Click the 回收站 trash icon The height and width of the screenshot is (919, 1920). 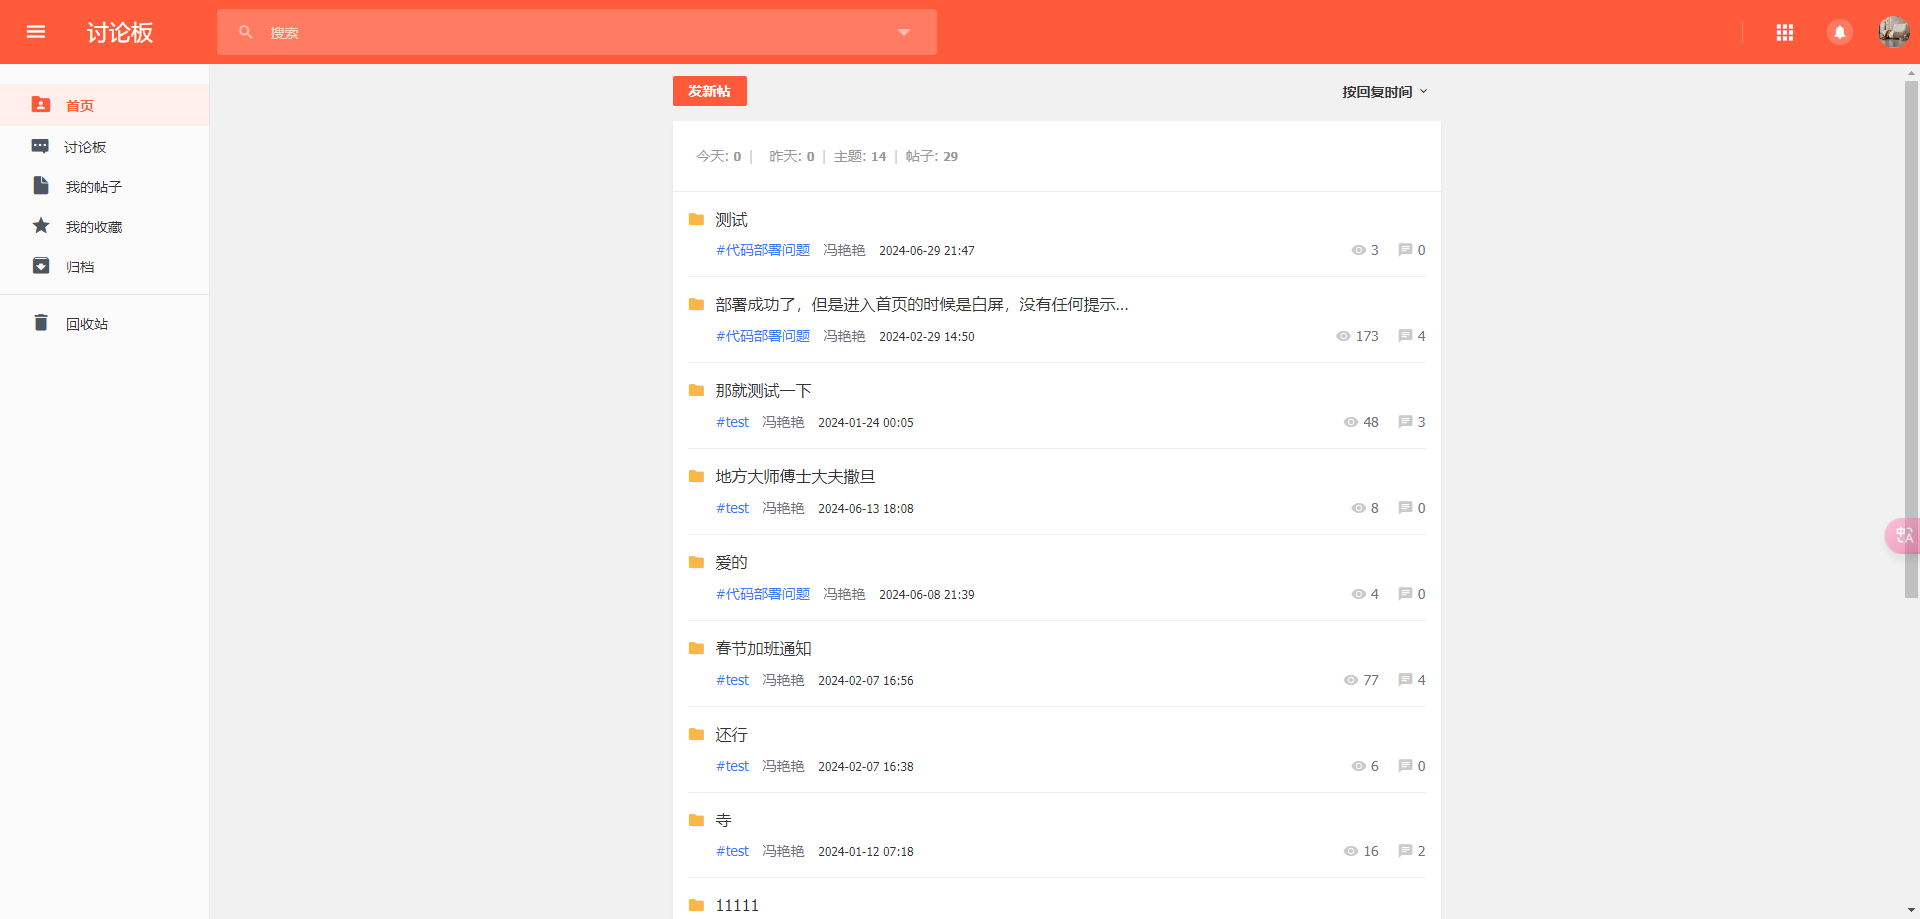pyautogui.click(x=41, y=323)
